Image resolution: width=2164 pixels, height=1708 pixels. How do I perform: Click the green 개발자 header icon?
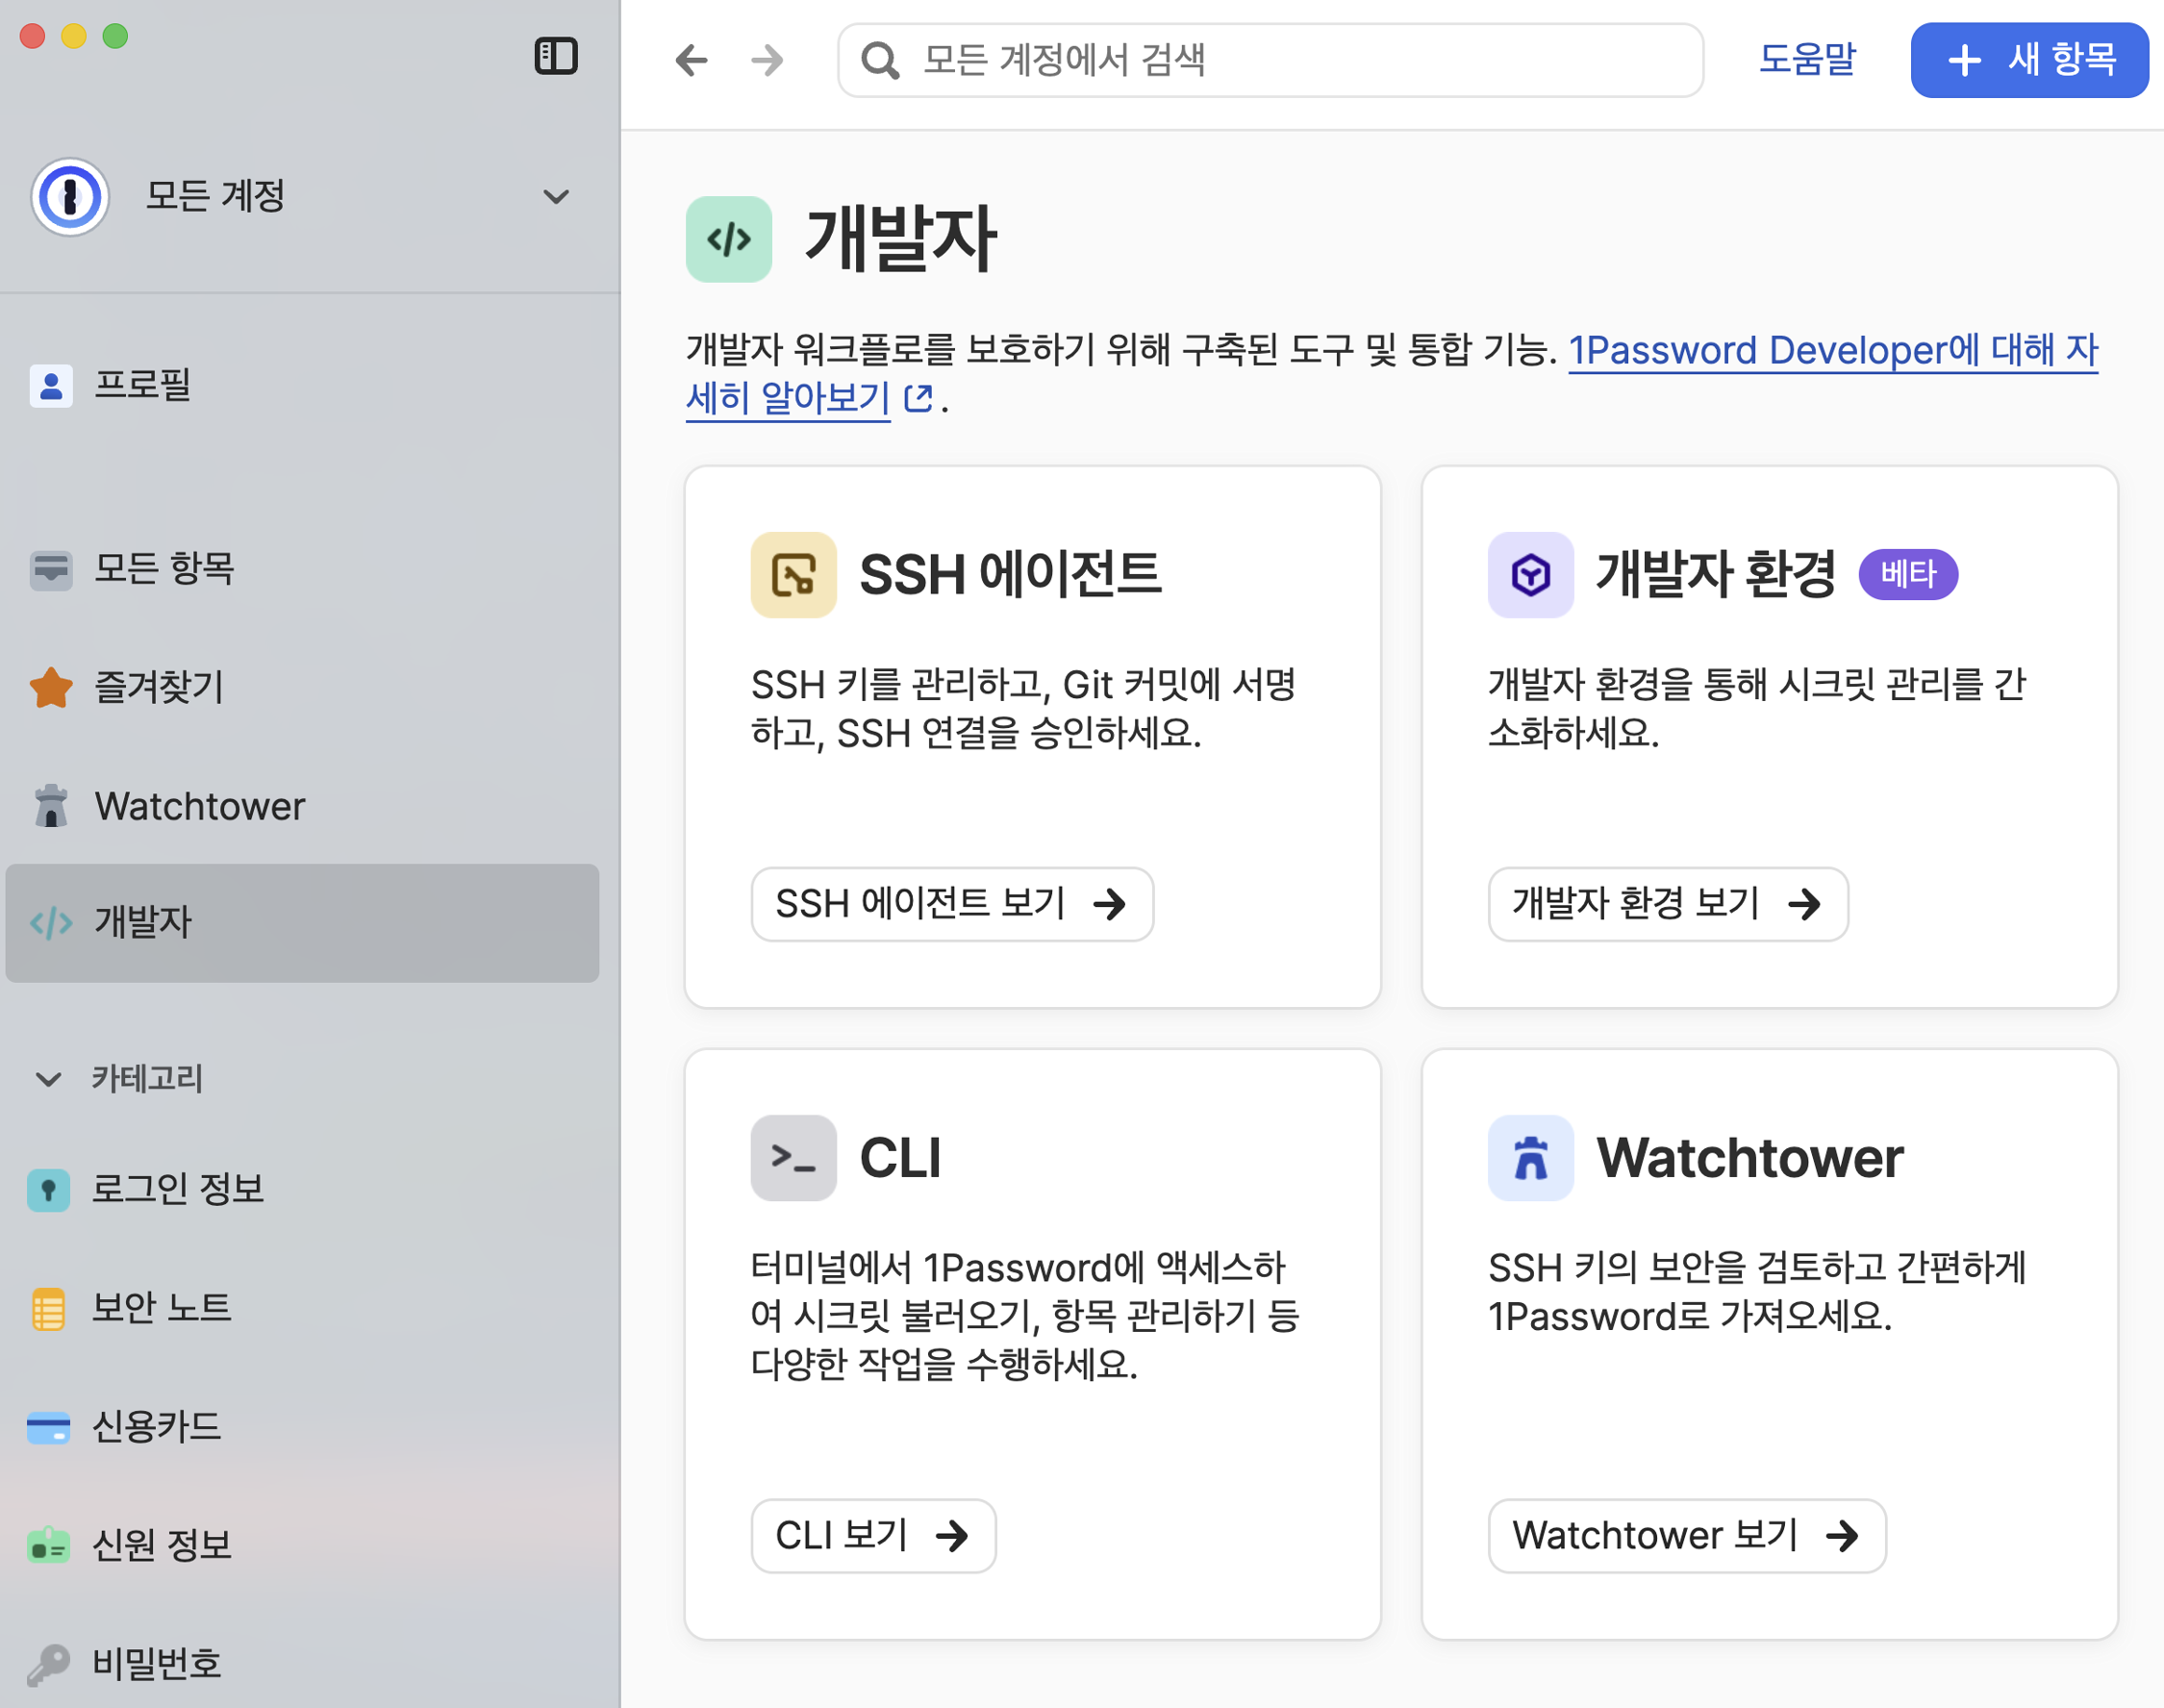pos(729,239)
